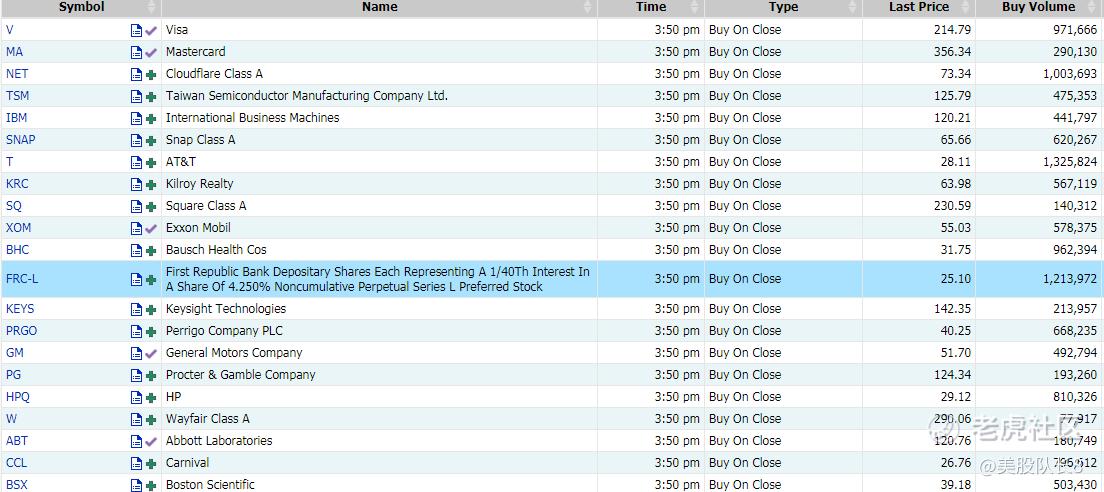1104x492 pixels.
Task: Select the last price 230.59 for Square
Action: click(x=951, y=206)
